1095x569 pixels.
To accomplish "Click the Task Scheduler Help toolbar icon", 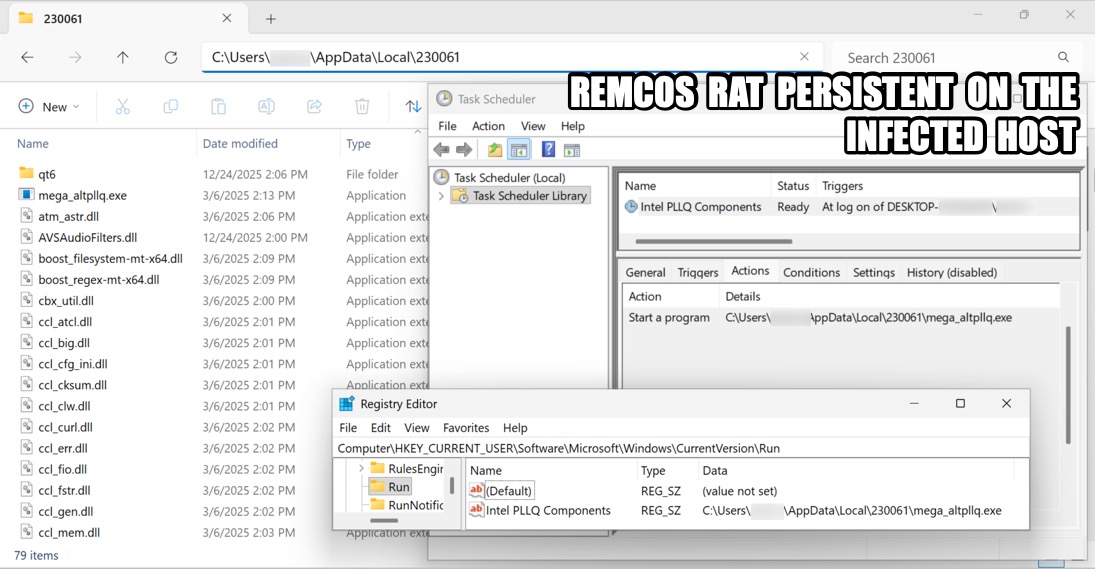I will point(548,150).
